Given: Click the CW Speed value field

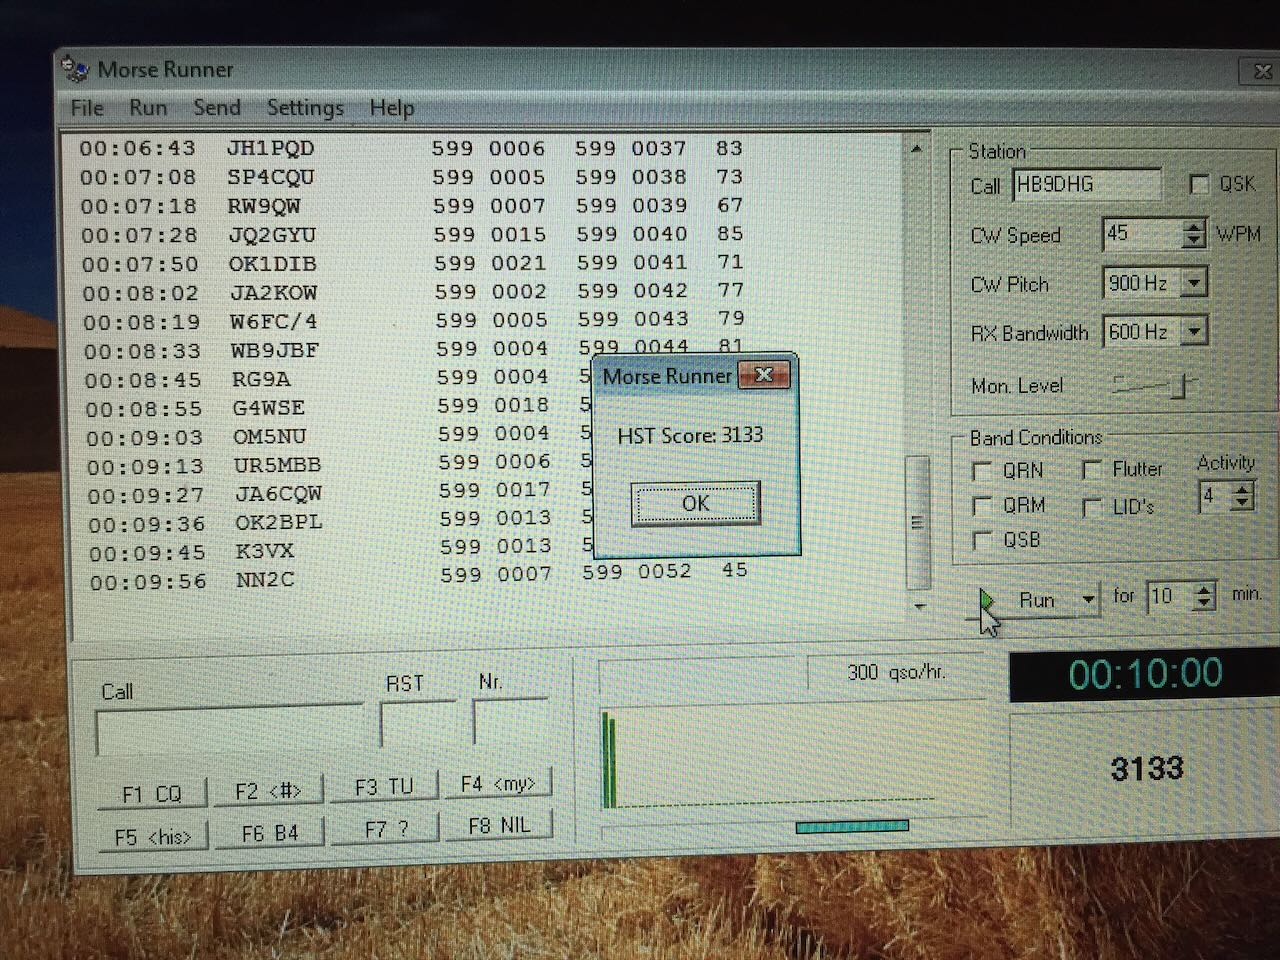Looking at the screenshot, I should point(1142,234).
